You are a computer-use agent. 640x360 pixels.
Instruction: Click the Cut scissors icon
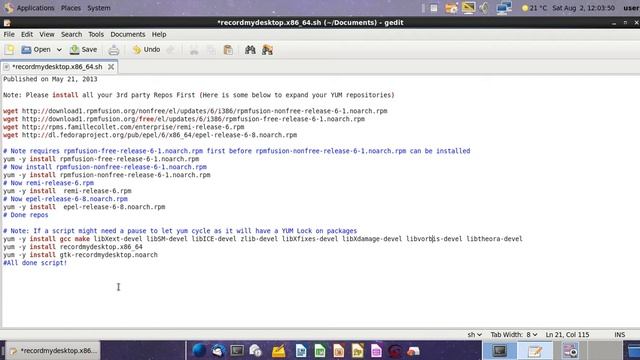coord(194,50)
